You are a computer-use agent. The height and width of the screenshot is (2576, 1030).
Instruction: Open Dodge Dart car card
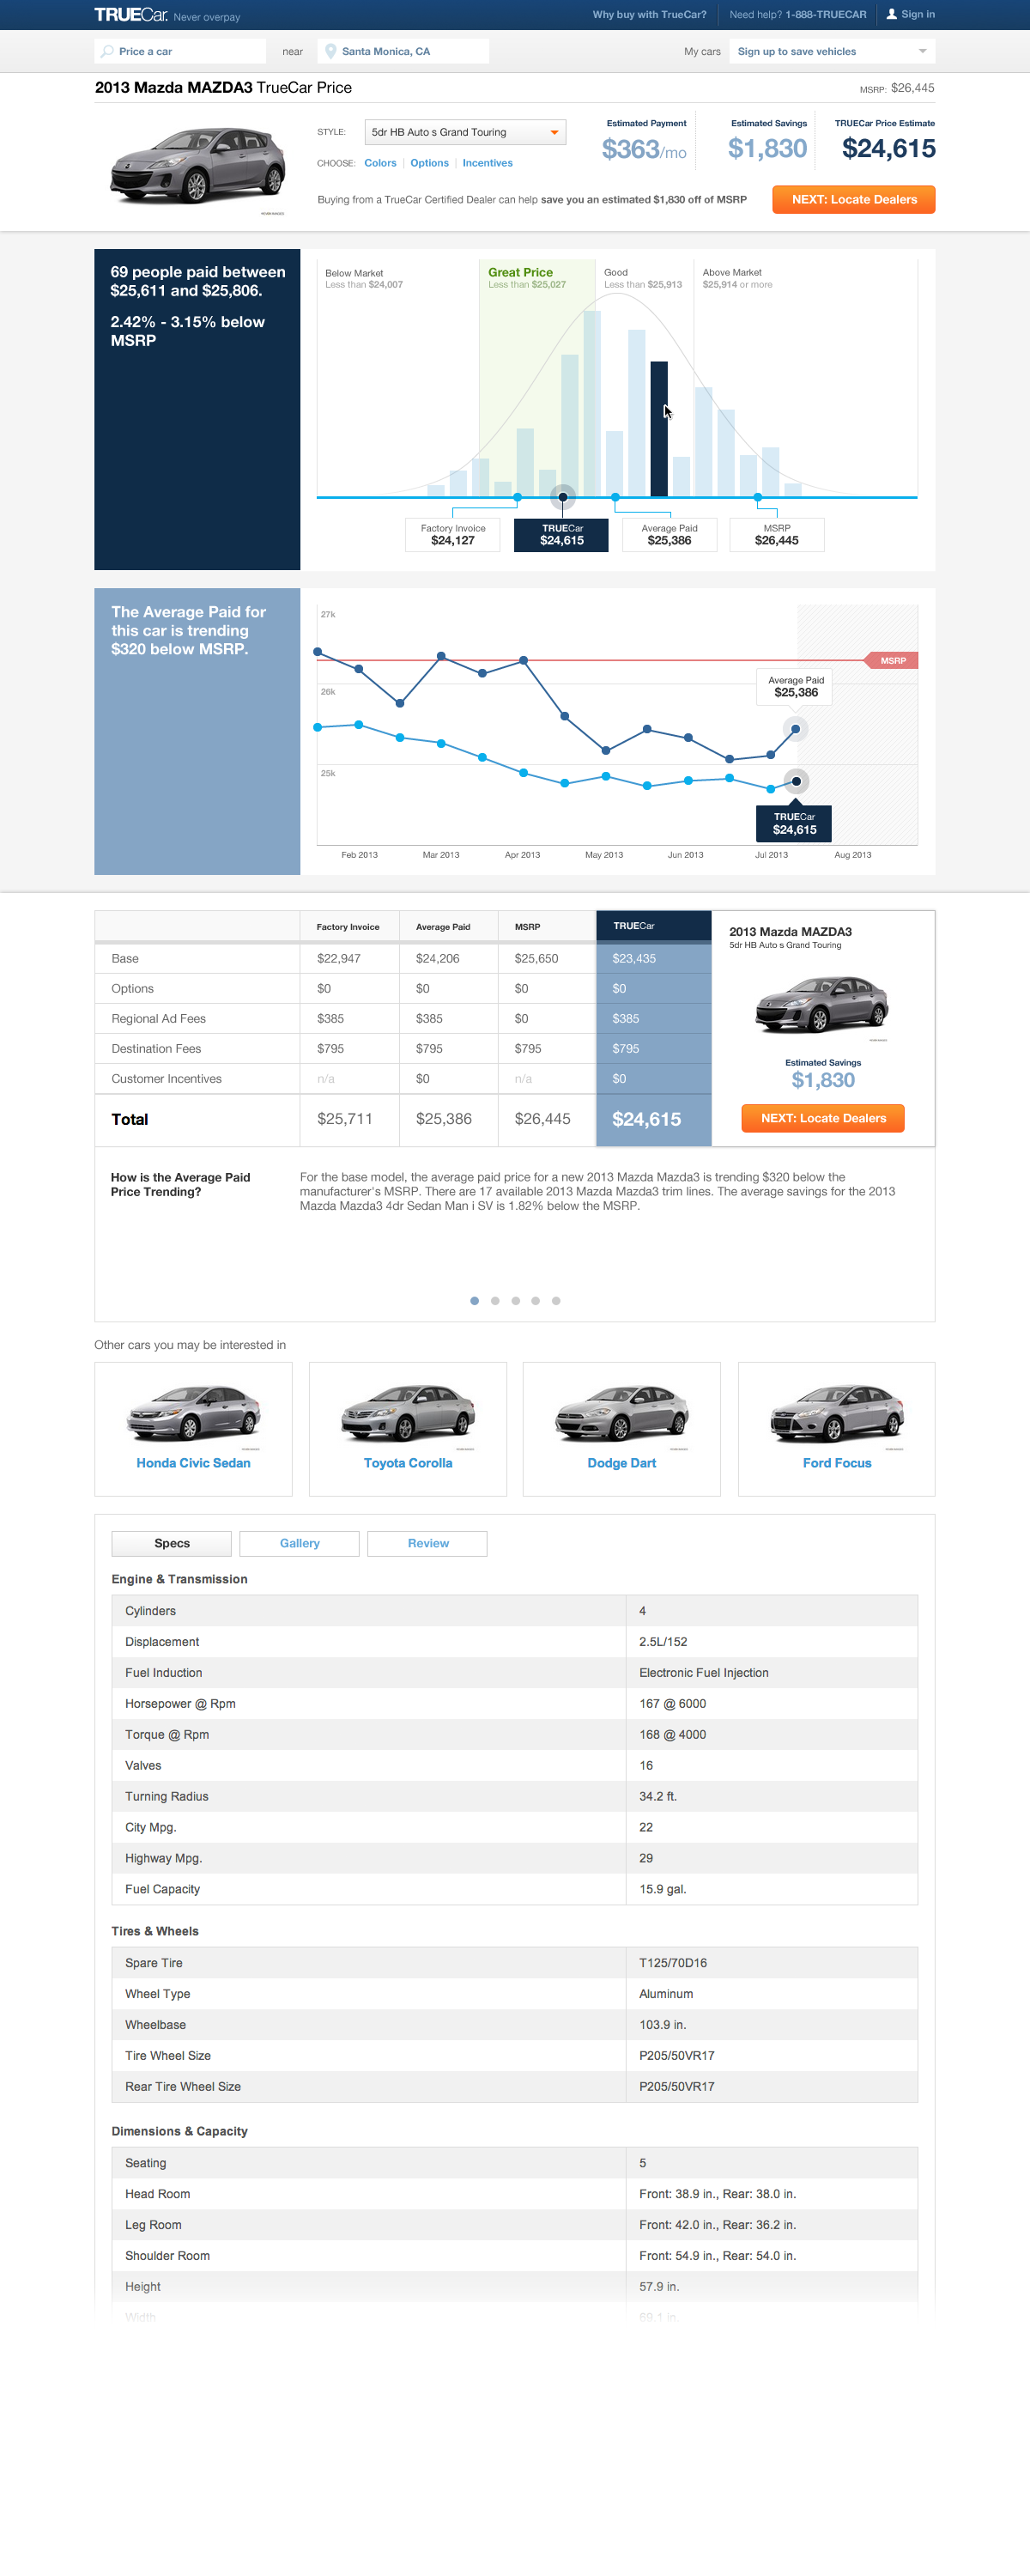click(x=622, y=1428)
